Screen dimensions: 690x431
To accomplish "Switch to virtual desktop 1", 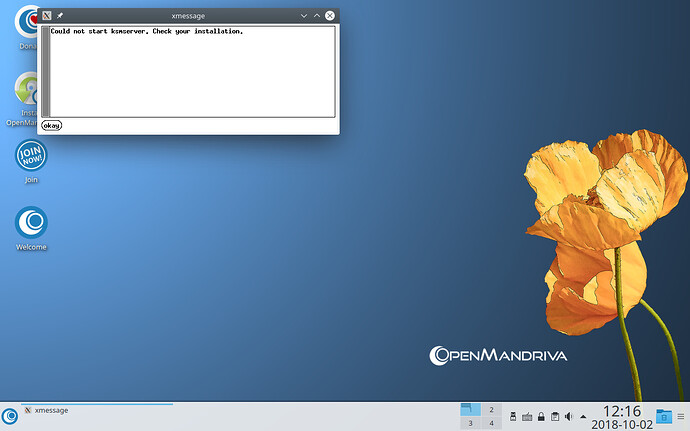I will pyautogui.click(x=470, y=409).
